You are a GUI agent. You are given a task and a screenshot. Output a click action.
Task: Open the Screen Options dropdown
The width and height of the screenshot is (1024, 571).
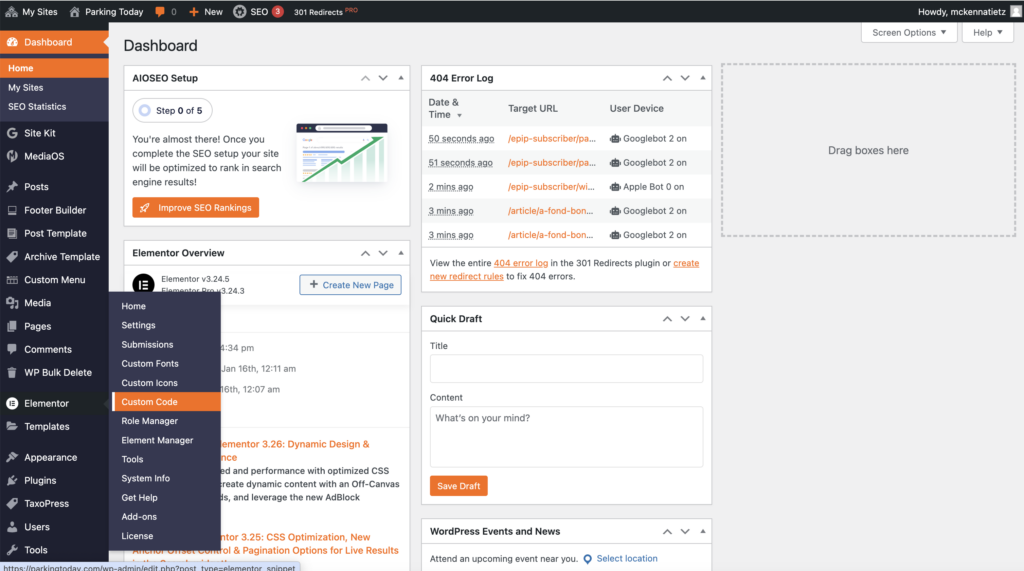909,33
